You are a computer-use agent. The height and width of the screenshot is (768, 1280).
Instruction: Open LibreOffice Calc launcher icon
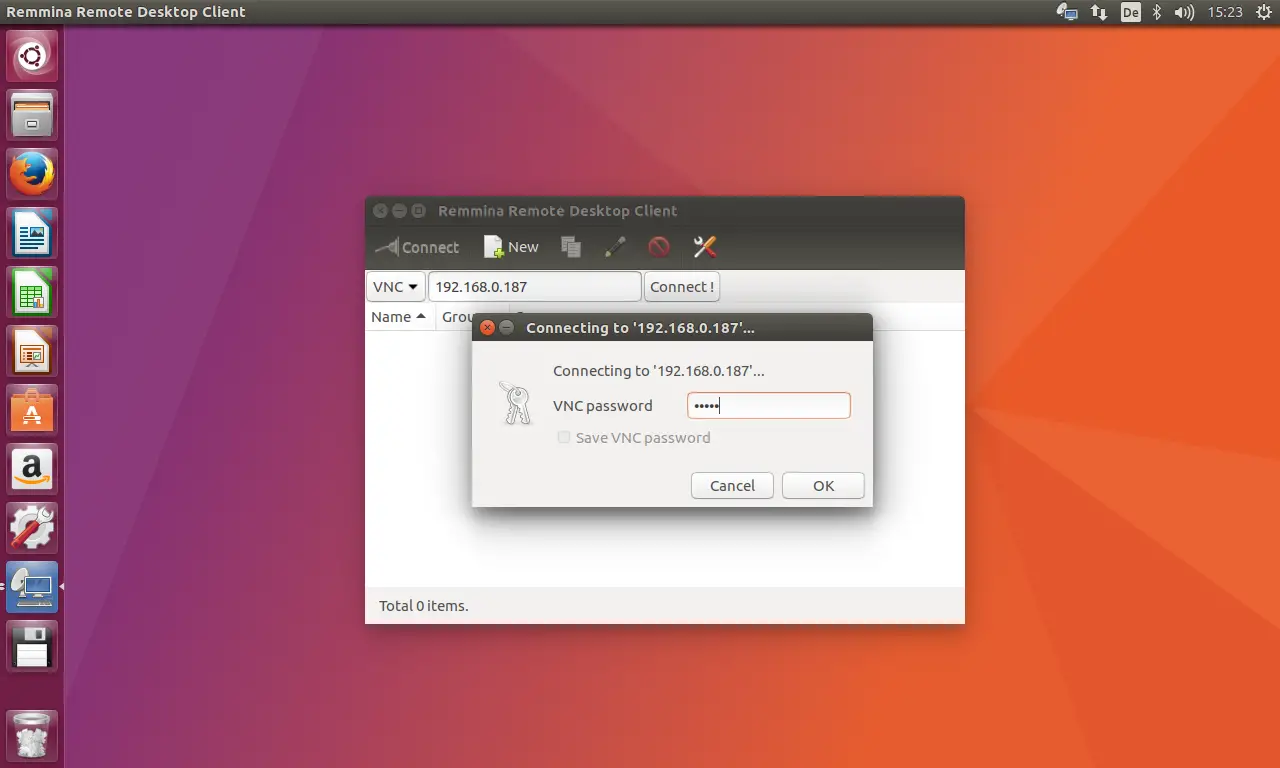pos(32,292)
